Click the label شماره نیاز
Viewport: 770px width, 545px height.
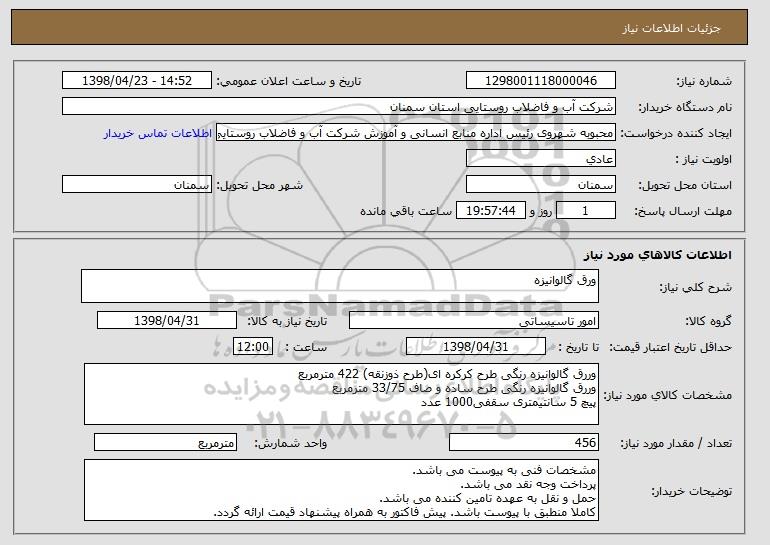[704, 81]
